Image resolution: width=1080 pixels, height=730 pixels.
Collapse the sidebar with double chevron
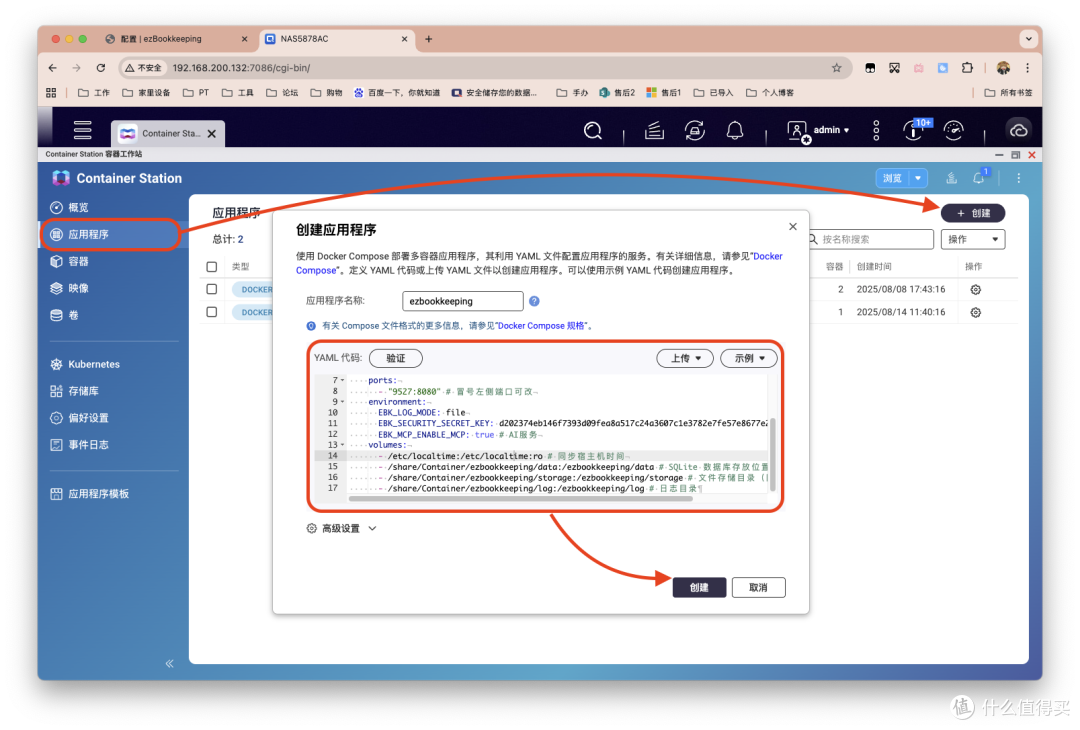[169, 663]
